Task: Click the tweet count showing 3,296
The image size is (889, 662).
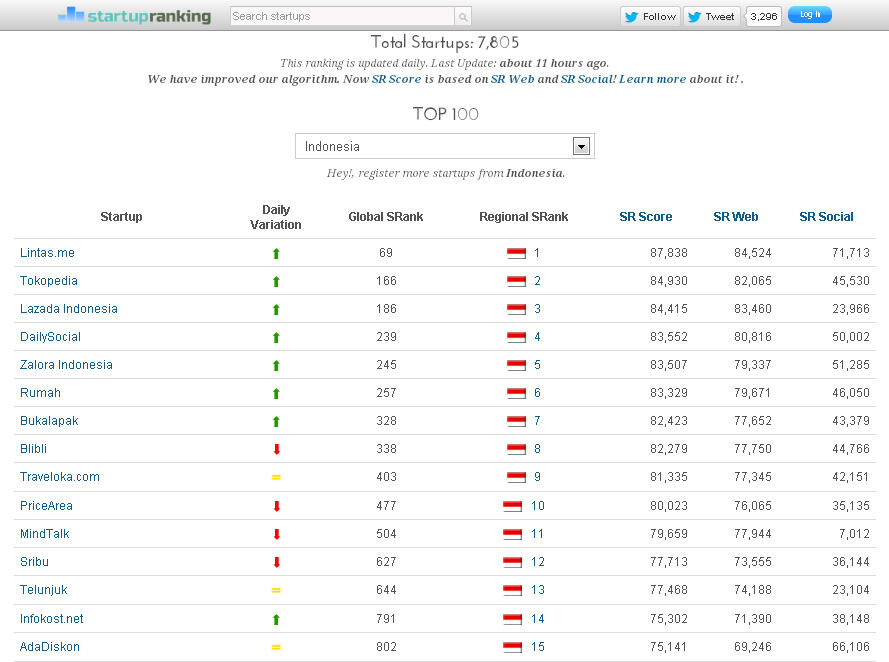Action: tap(763, 16)
